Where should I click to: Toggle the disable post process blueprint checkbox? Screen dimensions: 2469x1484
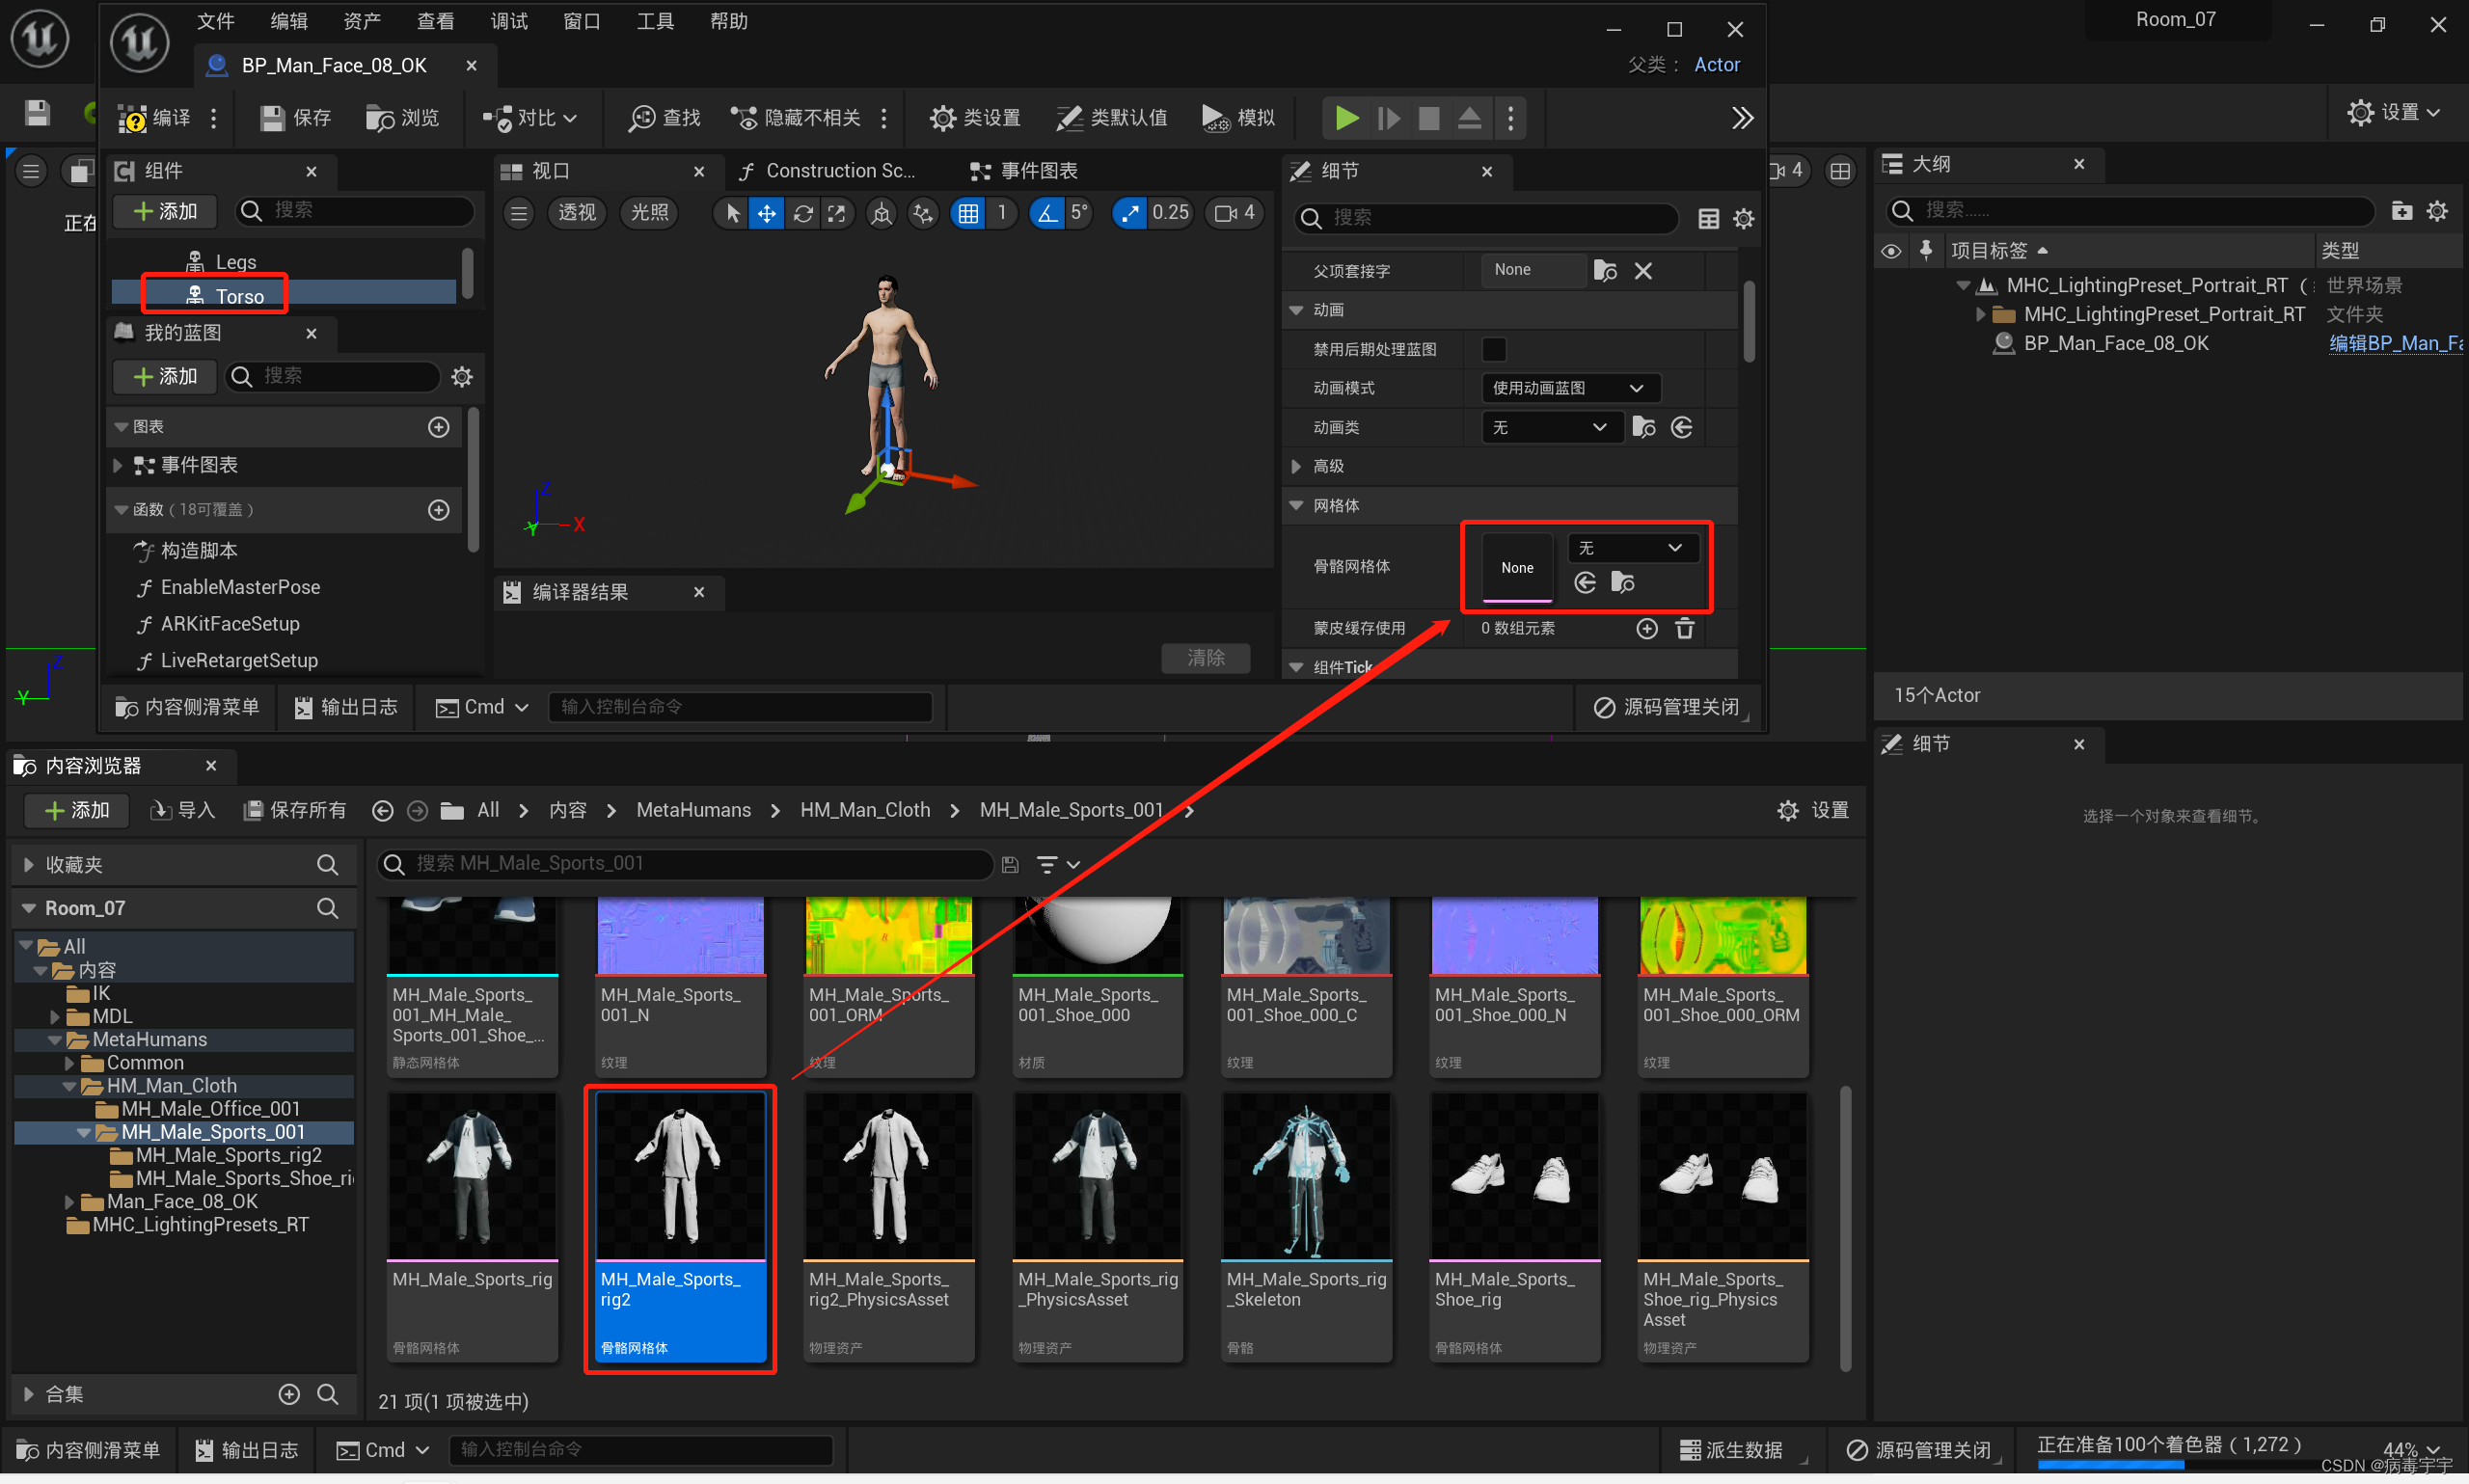point(1494,349)
